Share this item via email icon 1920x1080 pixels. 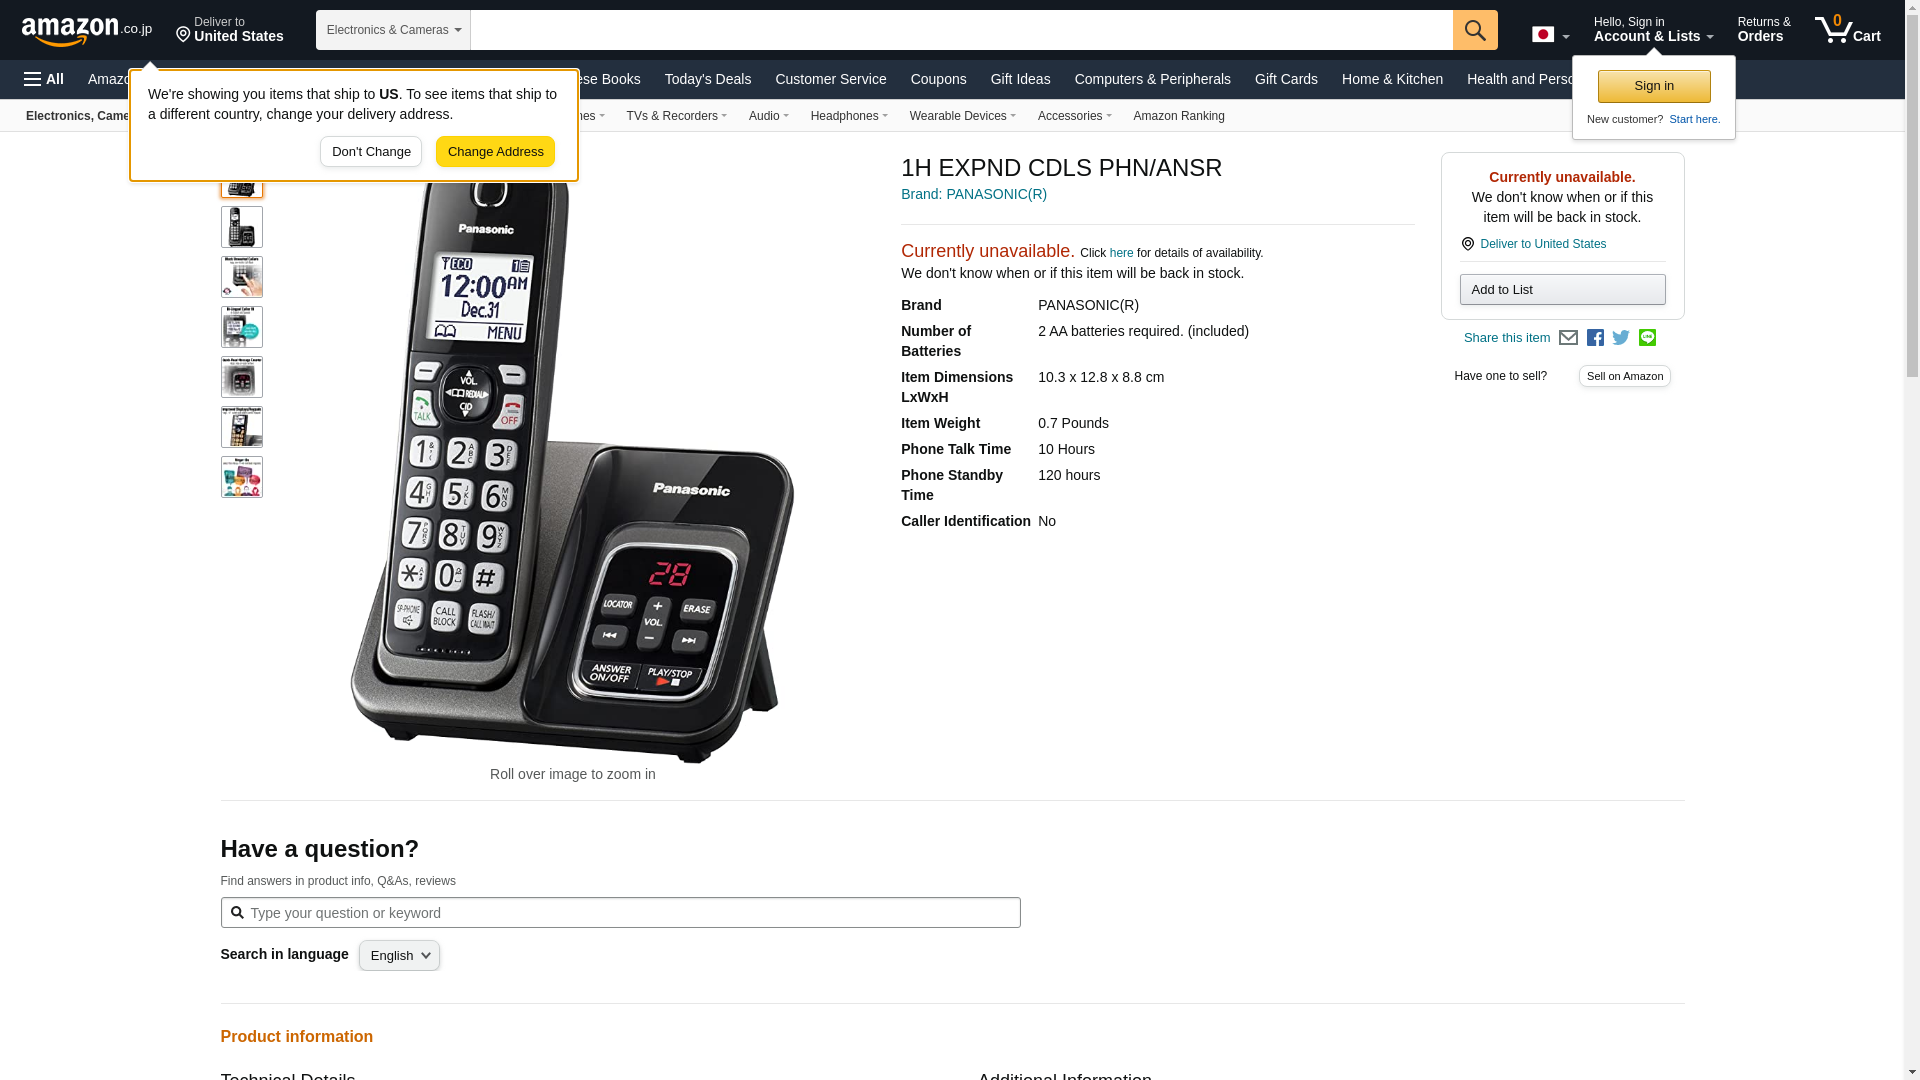click(x=1568, y=338)
